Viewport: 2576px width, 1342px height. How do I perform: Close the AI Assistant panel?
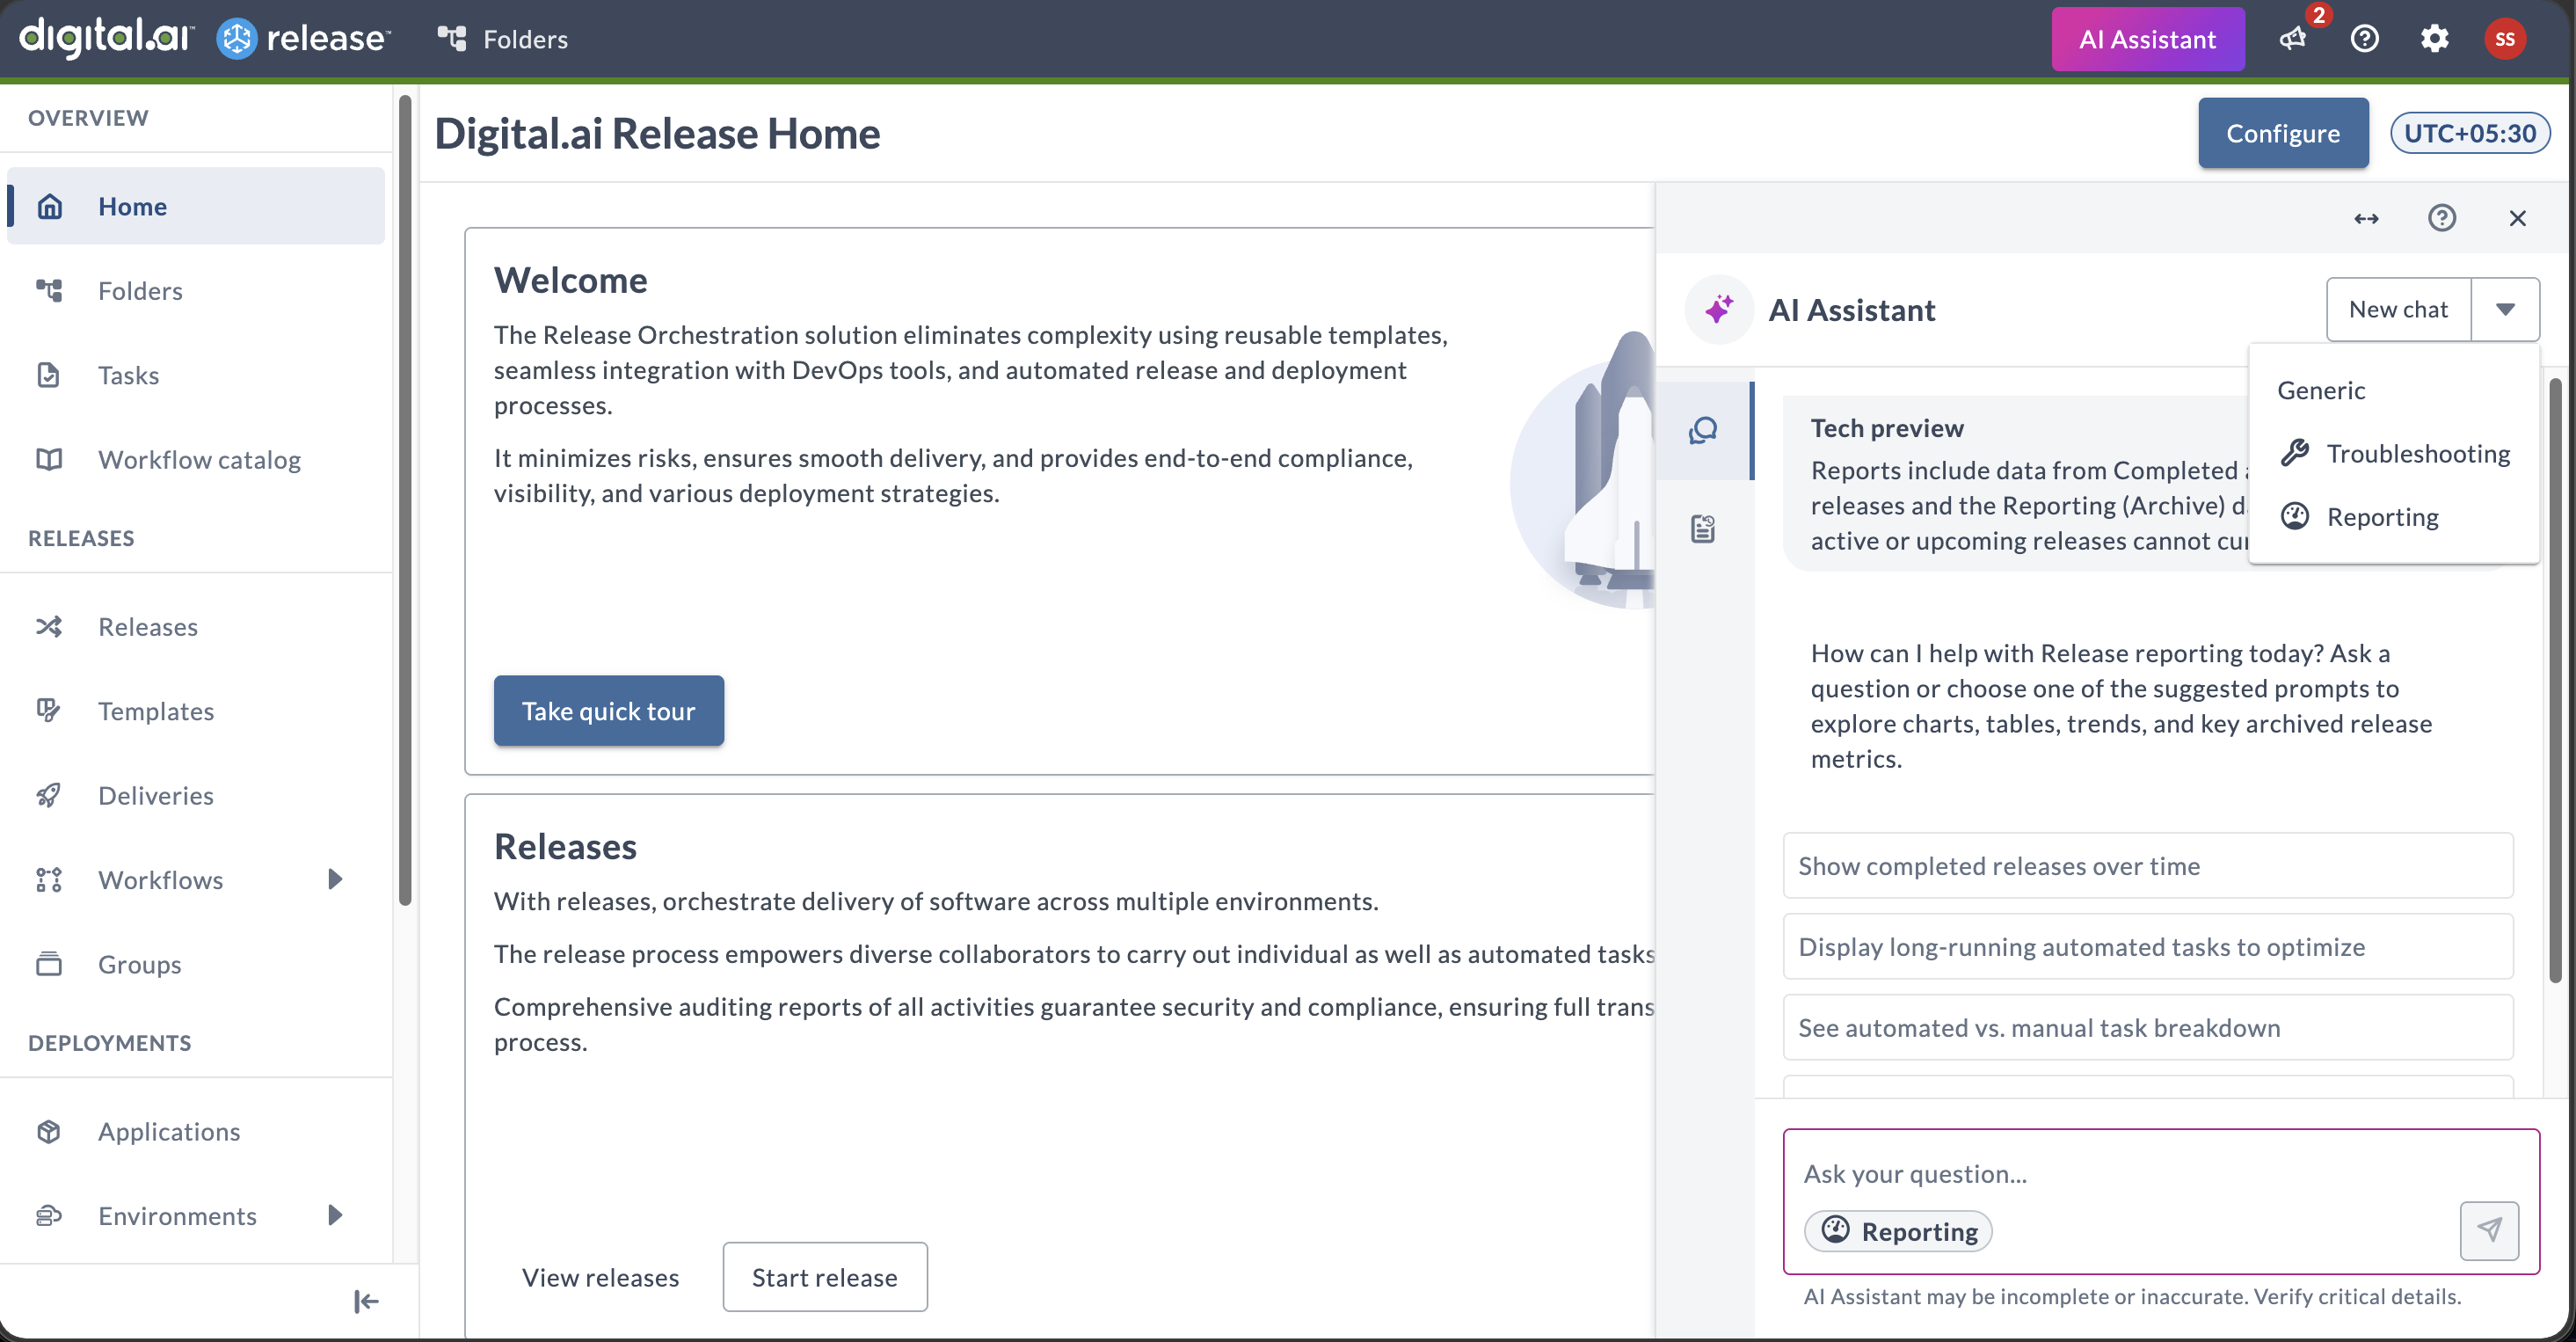pyautogui.click(x=2517, y=218)
